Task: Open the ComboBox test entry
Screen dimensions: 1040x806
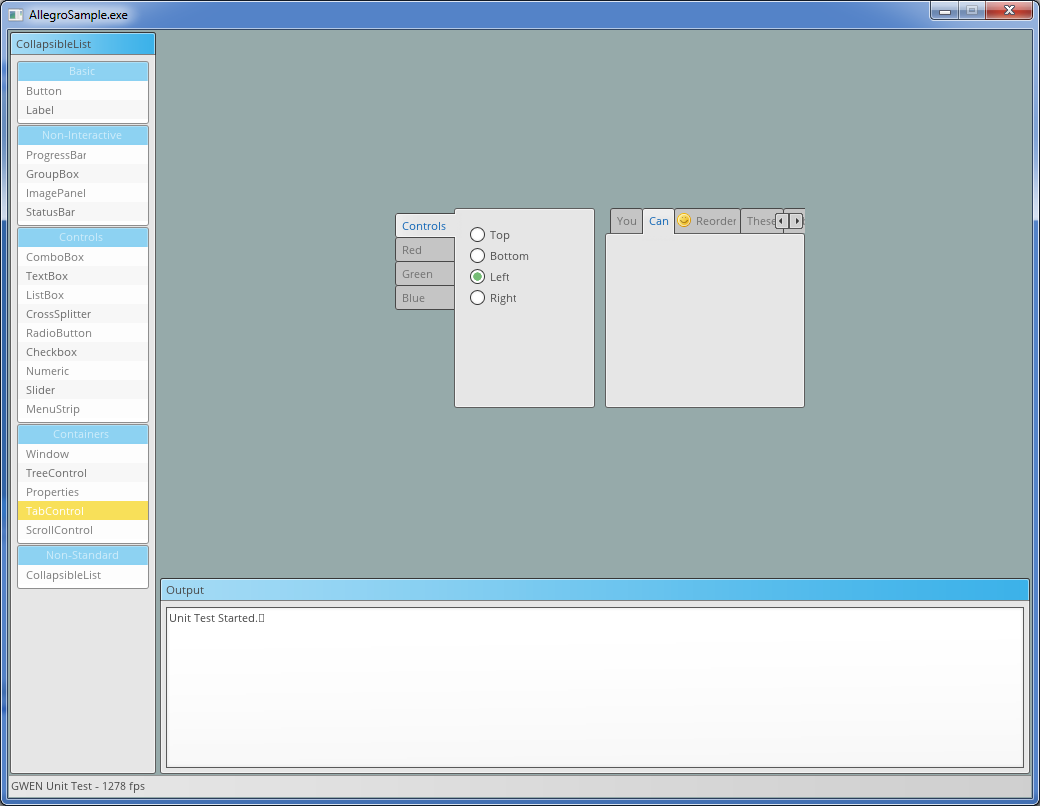Action: [55, 257]
